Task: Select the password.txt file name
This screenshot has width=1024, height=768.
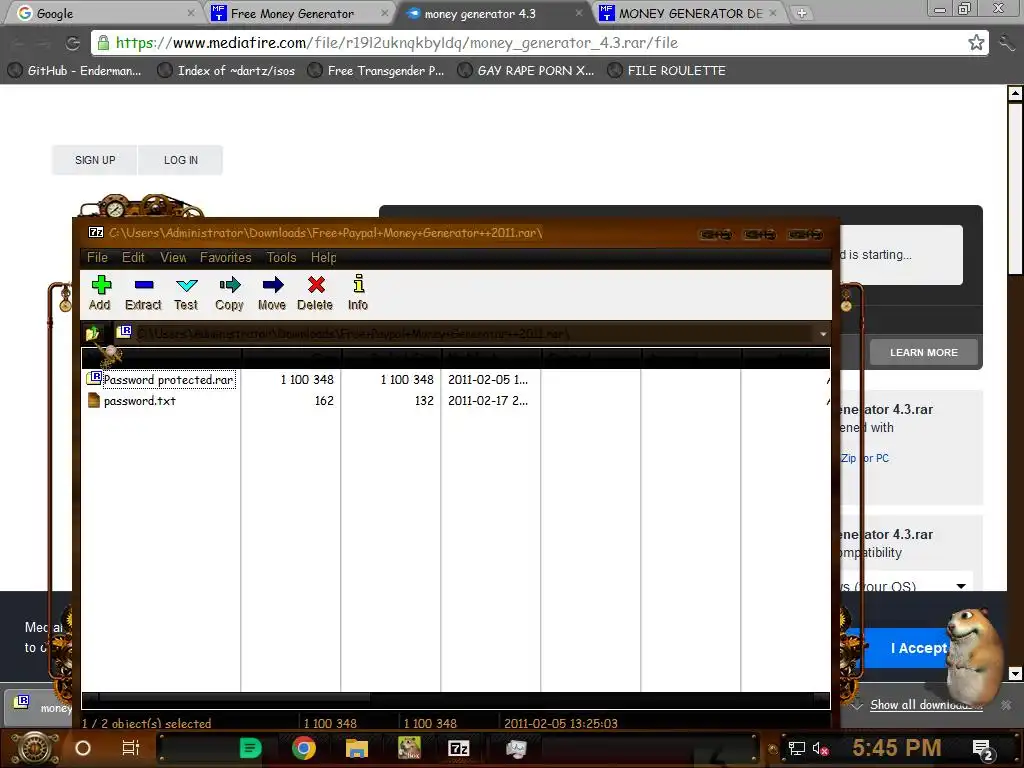Action: click(140, 401)
